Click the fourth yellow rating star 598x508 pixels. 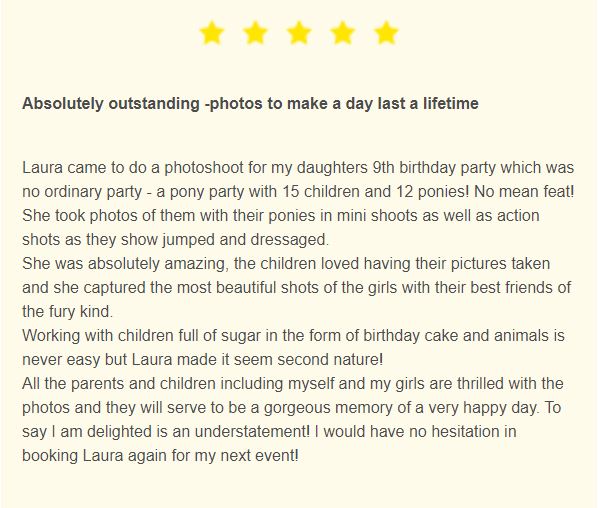(342, 33)
